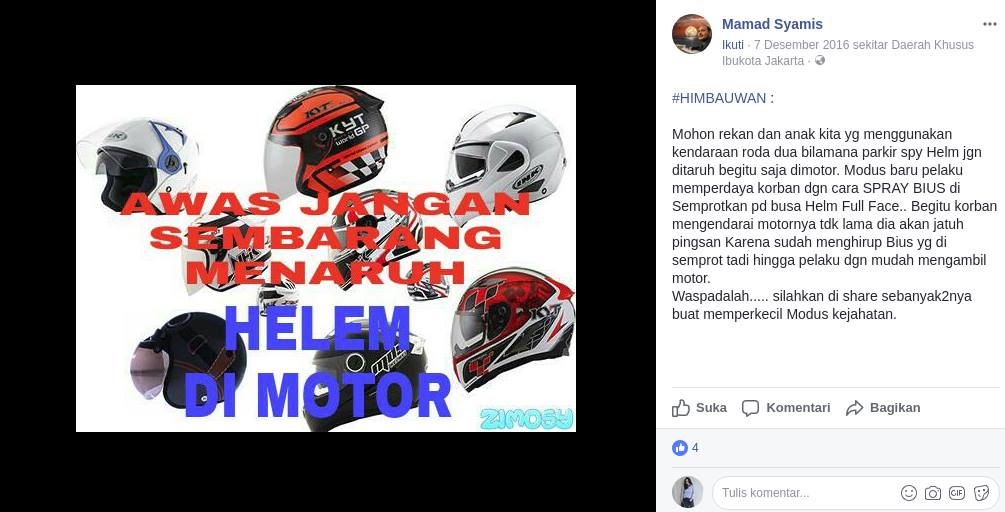Focus the Tulis komentar input field
The image size is (1005, 512).
pos(856,493)
